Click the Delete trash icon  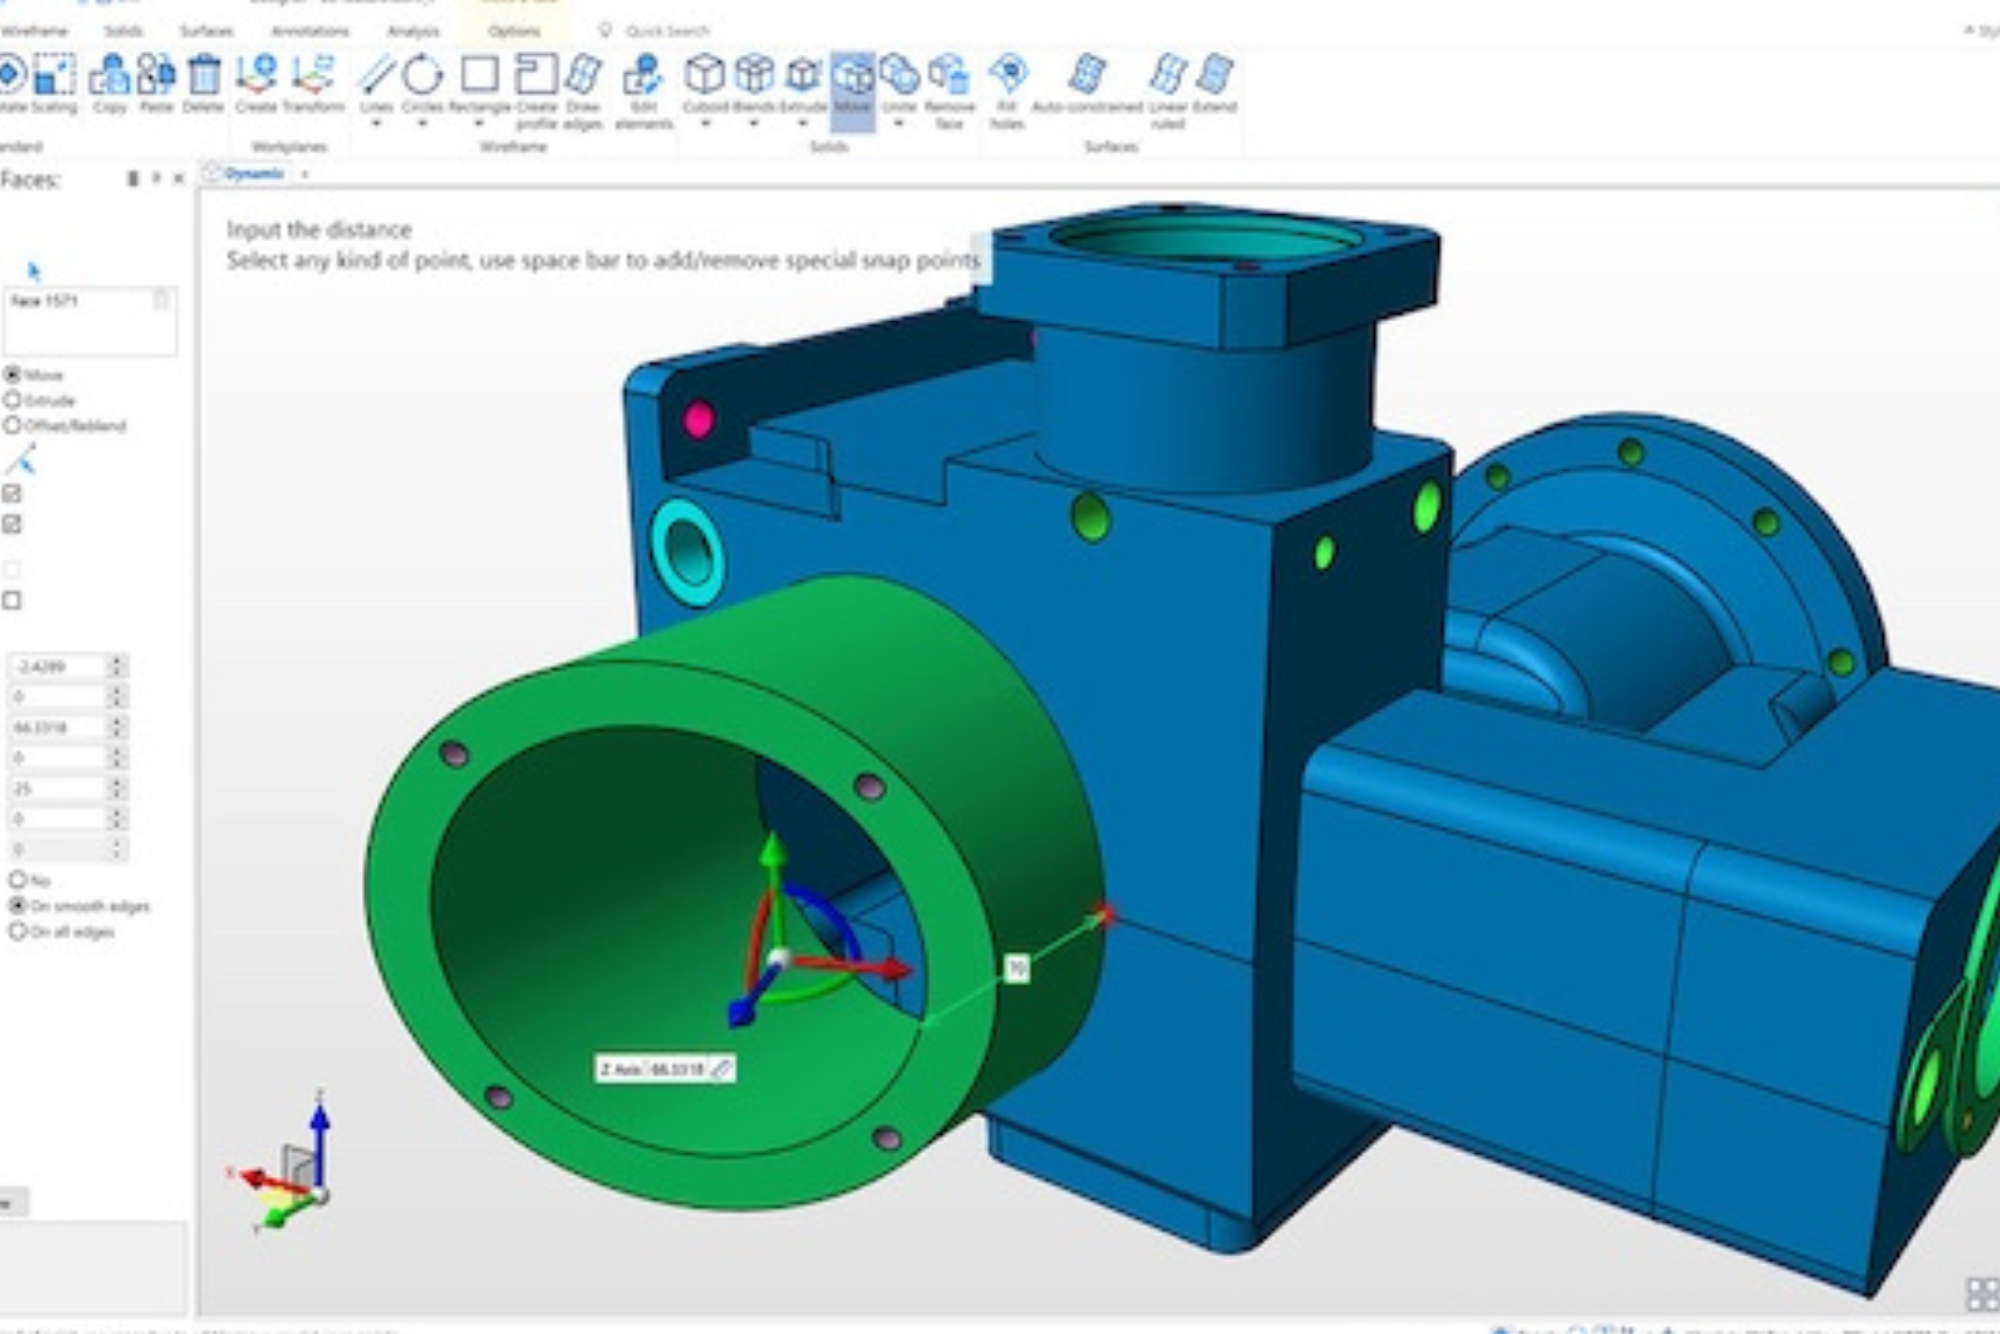(204, 76)
